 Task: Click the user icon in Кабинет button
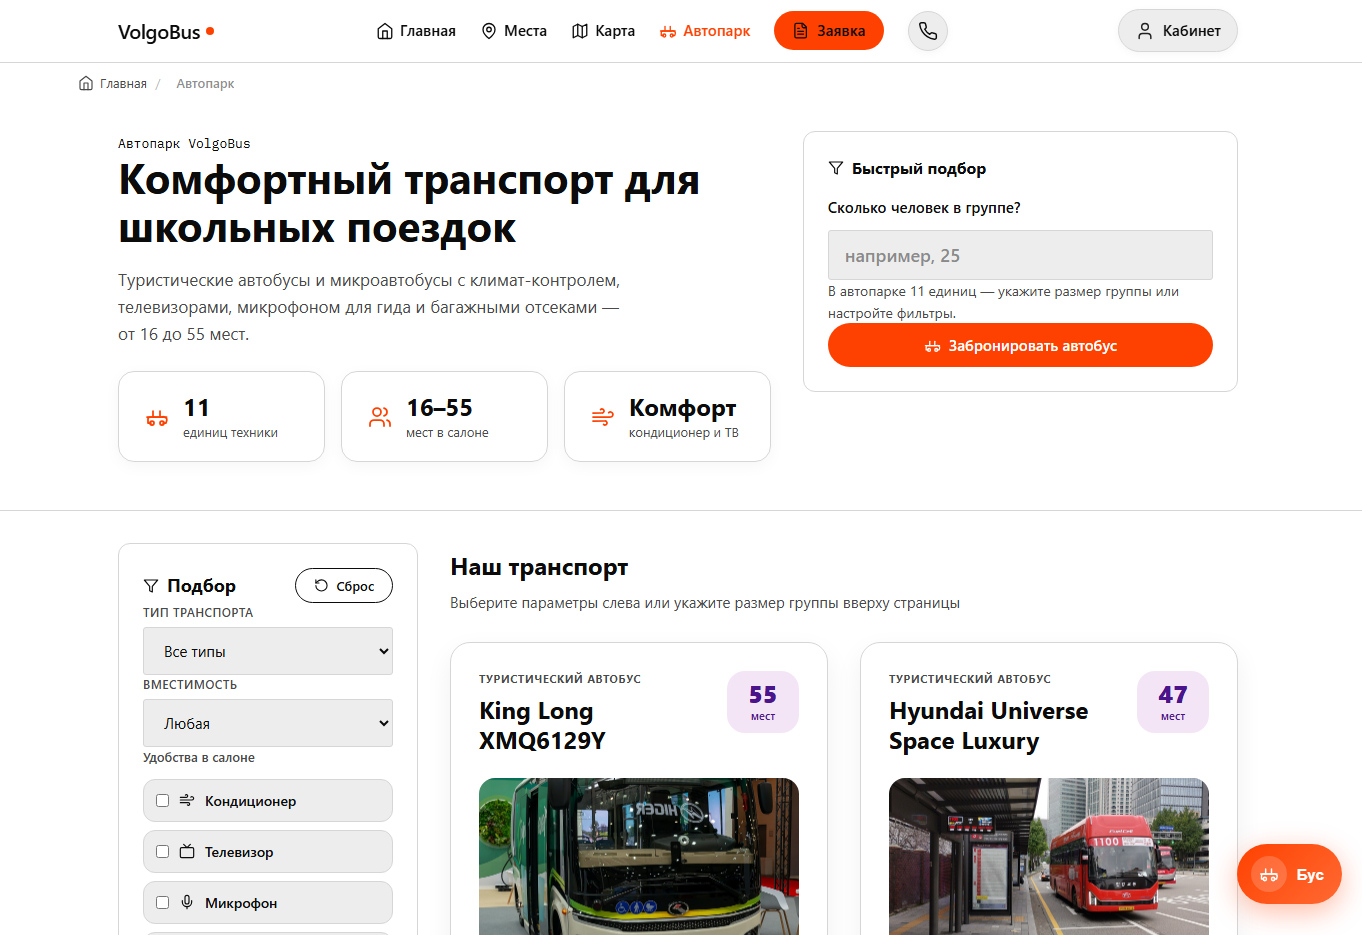(x=1145, y=31)
